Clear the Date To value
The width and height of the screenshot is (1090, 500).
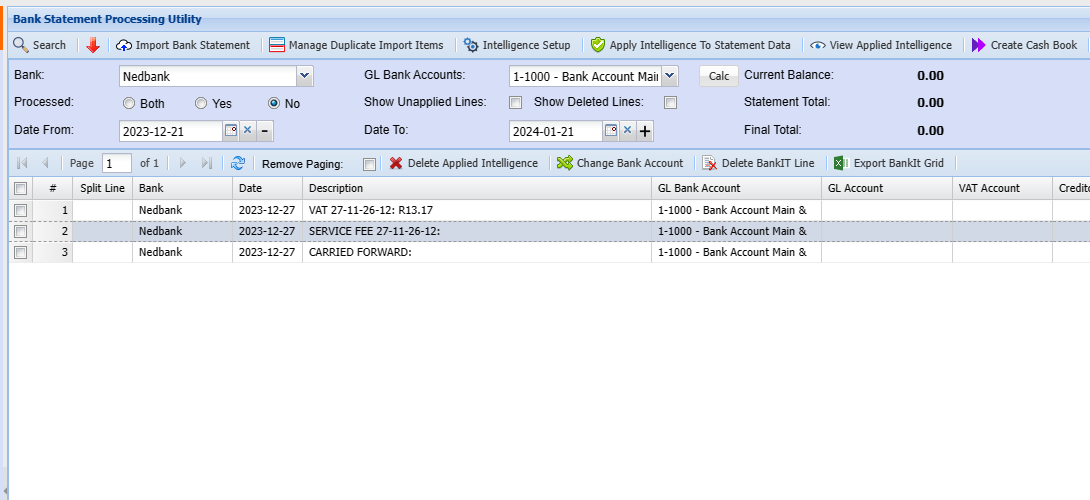(x=627, y=130)
